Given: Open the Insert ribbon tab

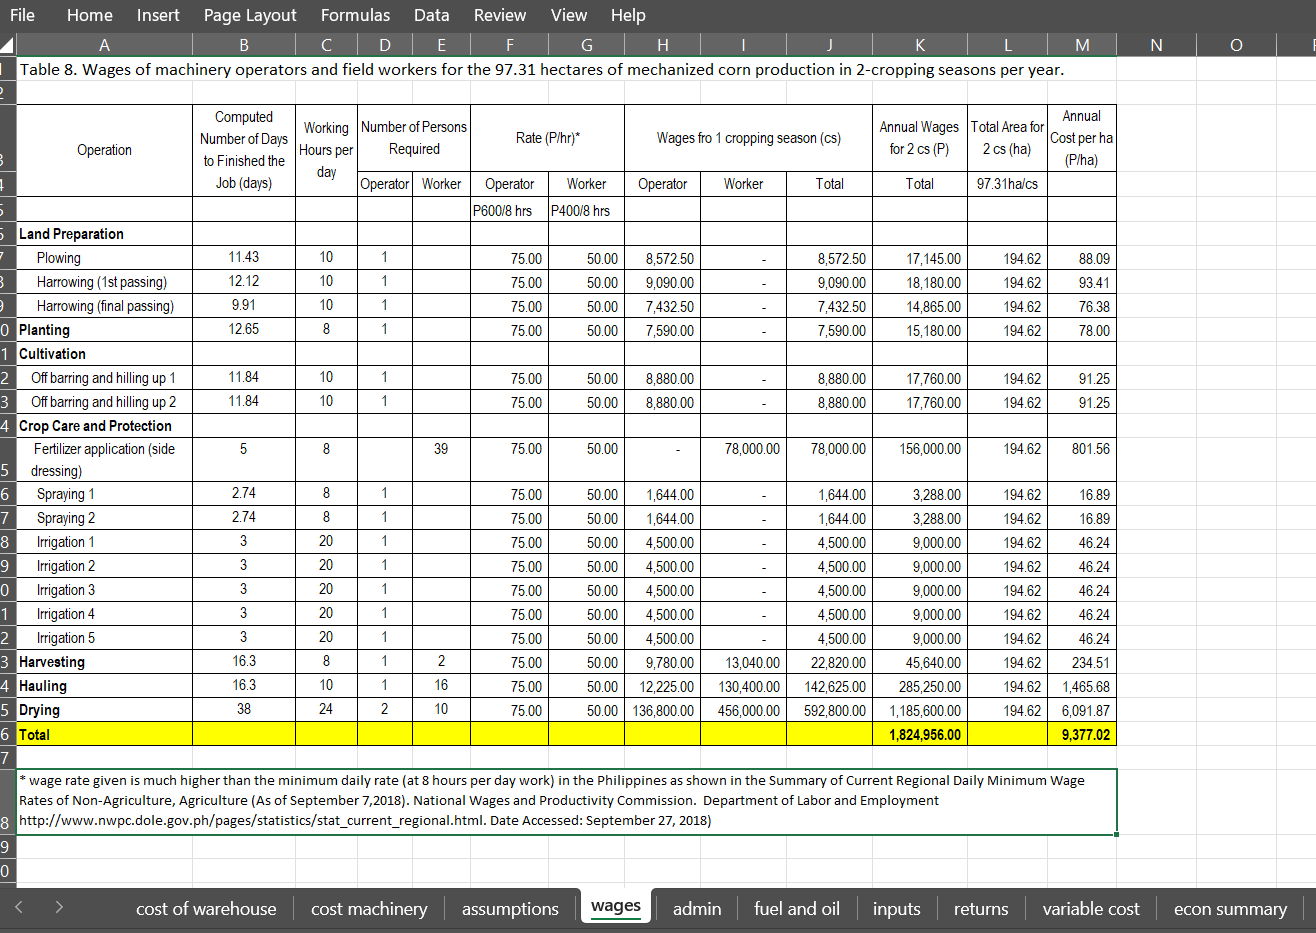Looking at the screenshot, I should click(158, 15).
